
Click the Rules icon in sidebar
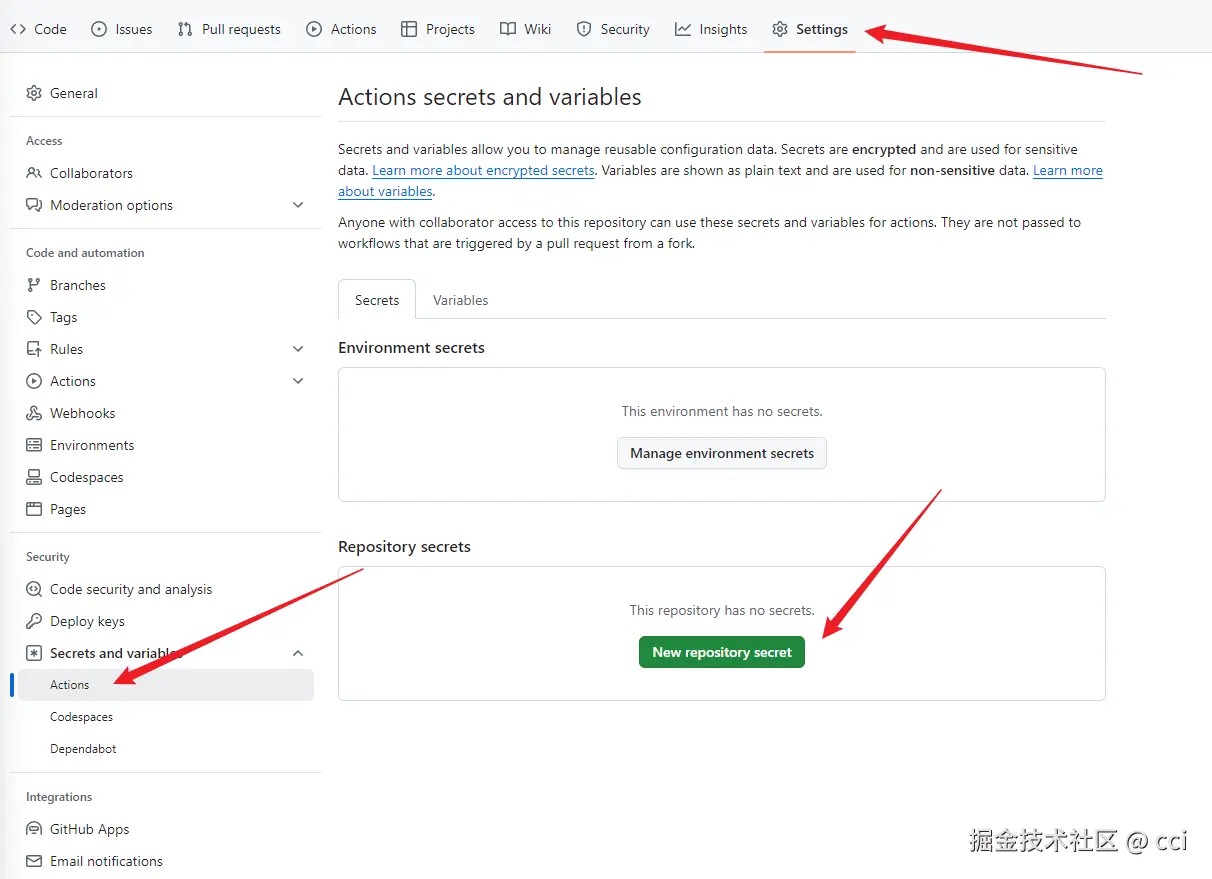tap(34, 349)
